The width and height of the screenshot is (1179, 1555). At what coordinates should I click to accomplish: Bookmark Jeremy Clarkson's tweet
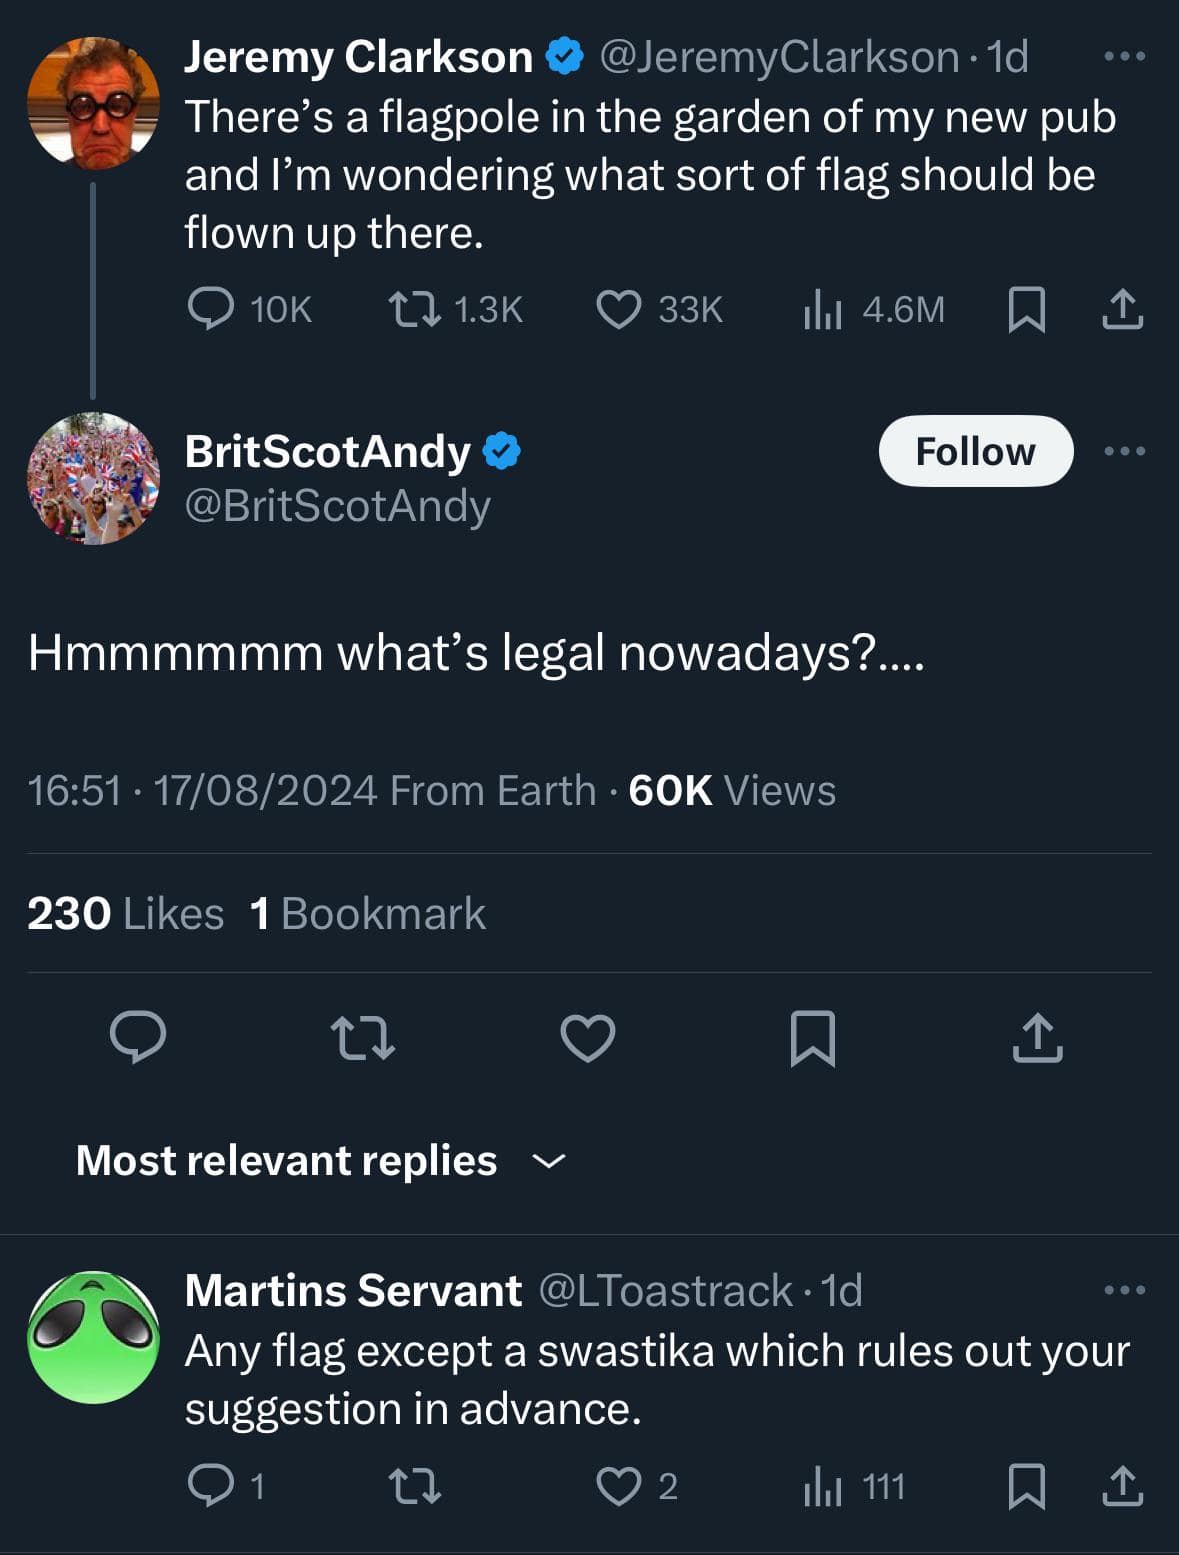click(x=1026, y=309)
